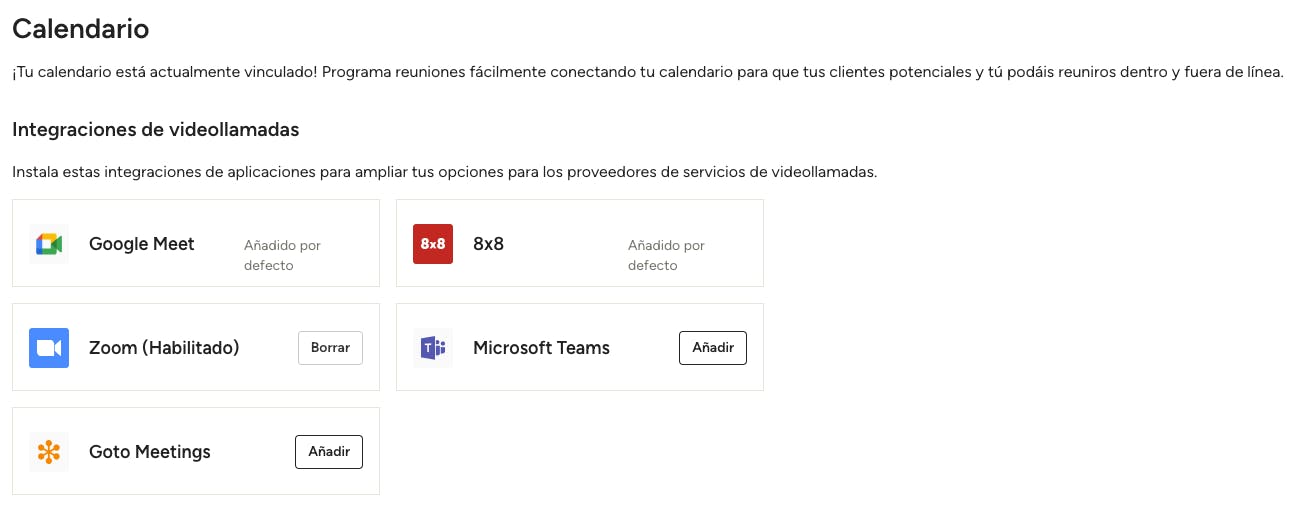
Task: Click the blue Zoom camera icon
Action: tap(49, 348)
